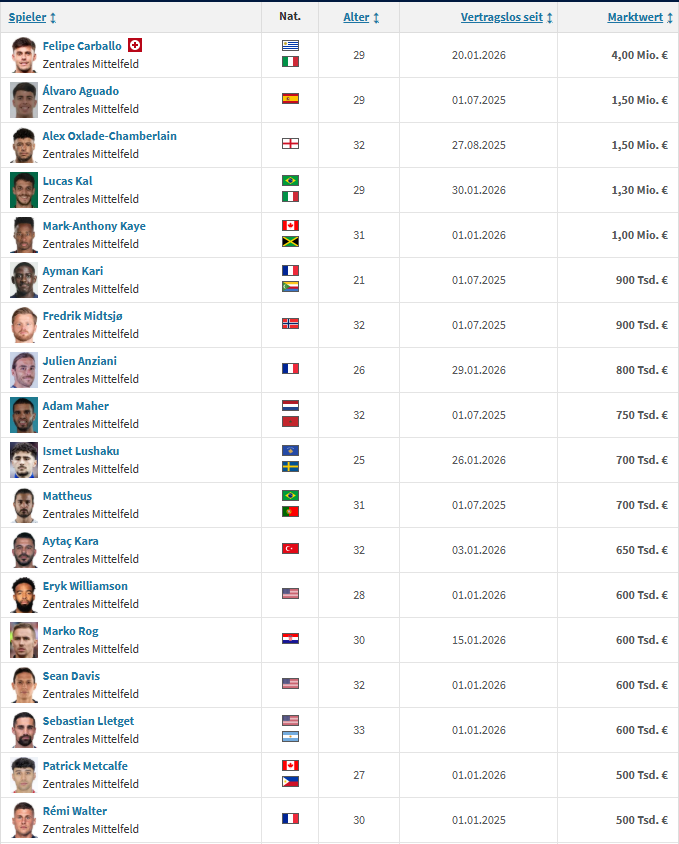679x844 pixels.
Task: Click Spain flag in Álvaro Aguado's row
Action: click(x=290, y=99)
